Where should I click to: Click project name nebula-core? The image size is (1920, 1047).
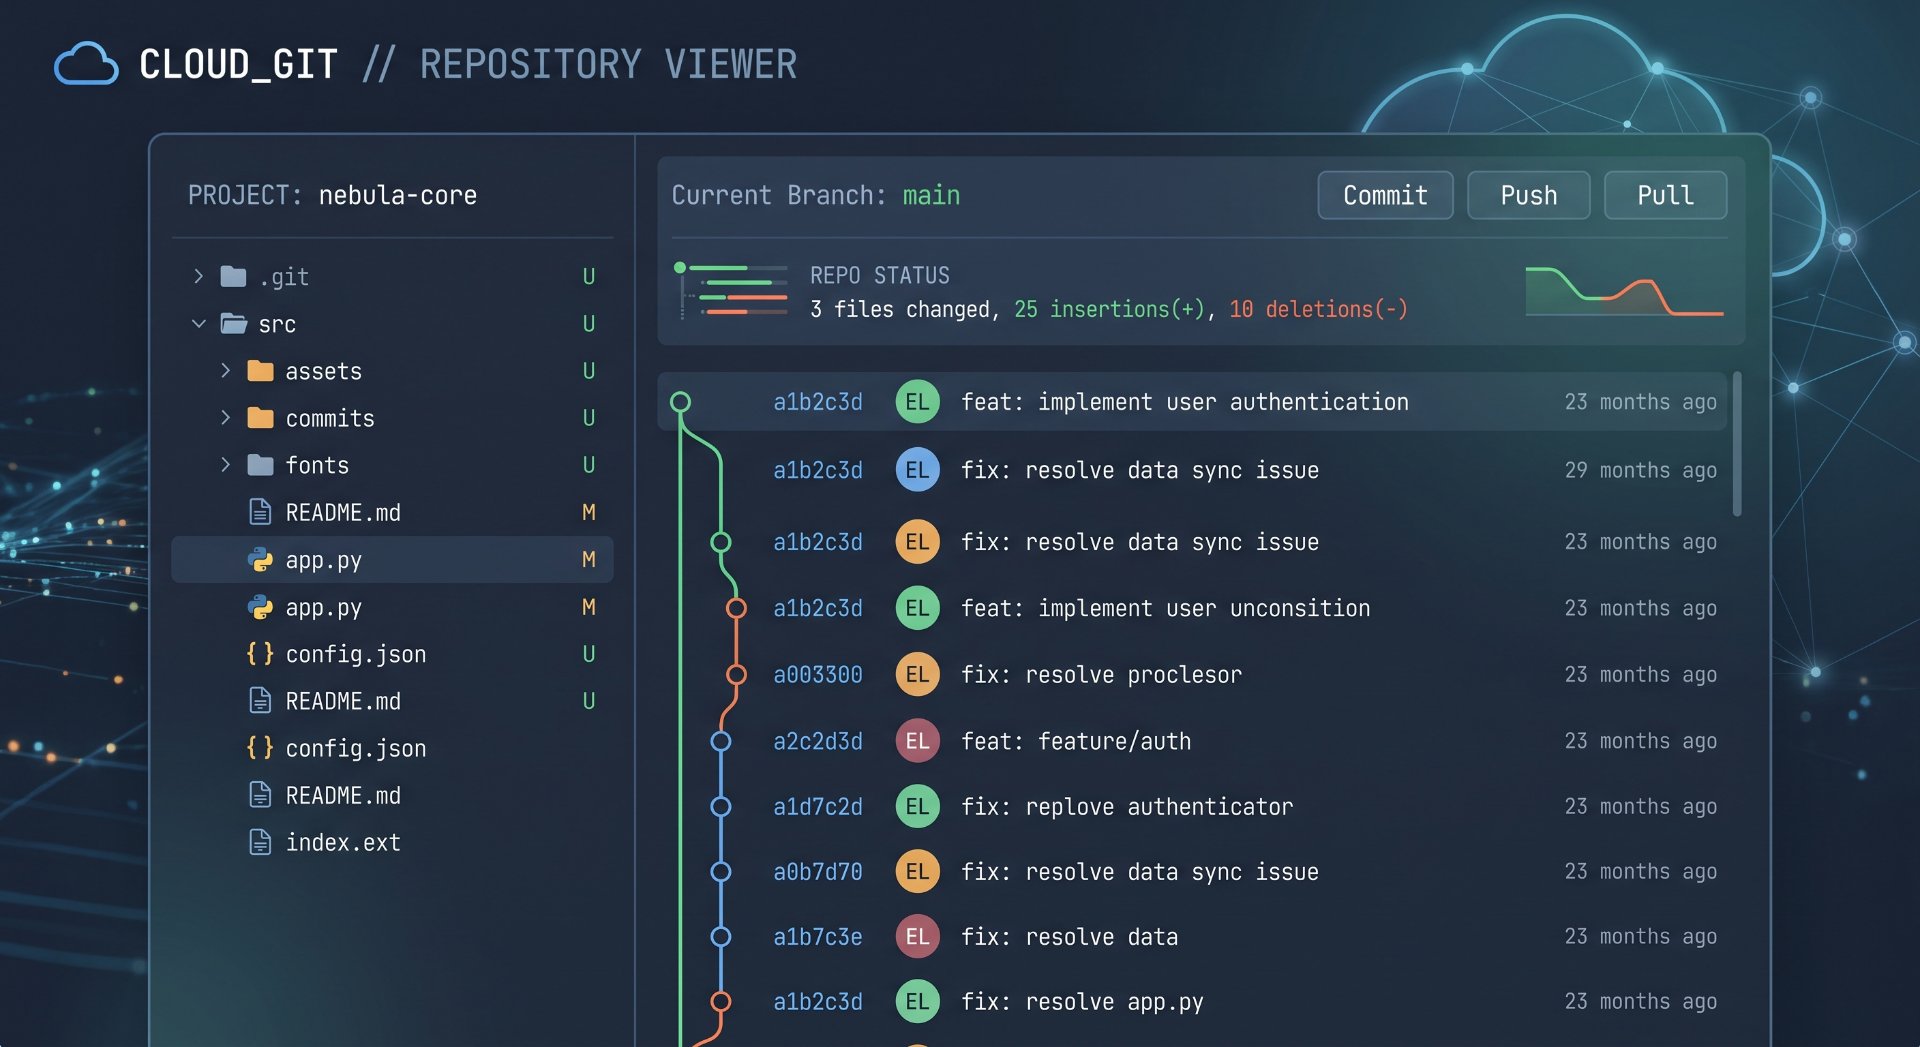pos(397,195)
